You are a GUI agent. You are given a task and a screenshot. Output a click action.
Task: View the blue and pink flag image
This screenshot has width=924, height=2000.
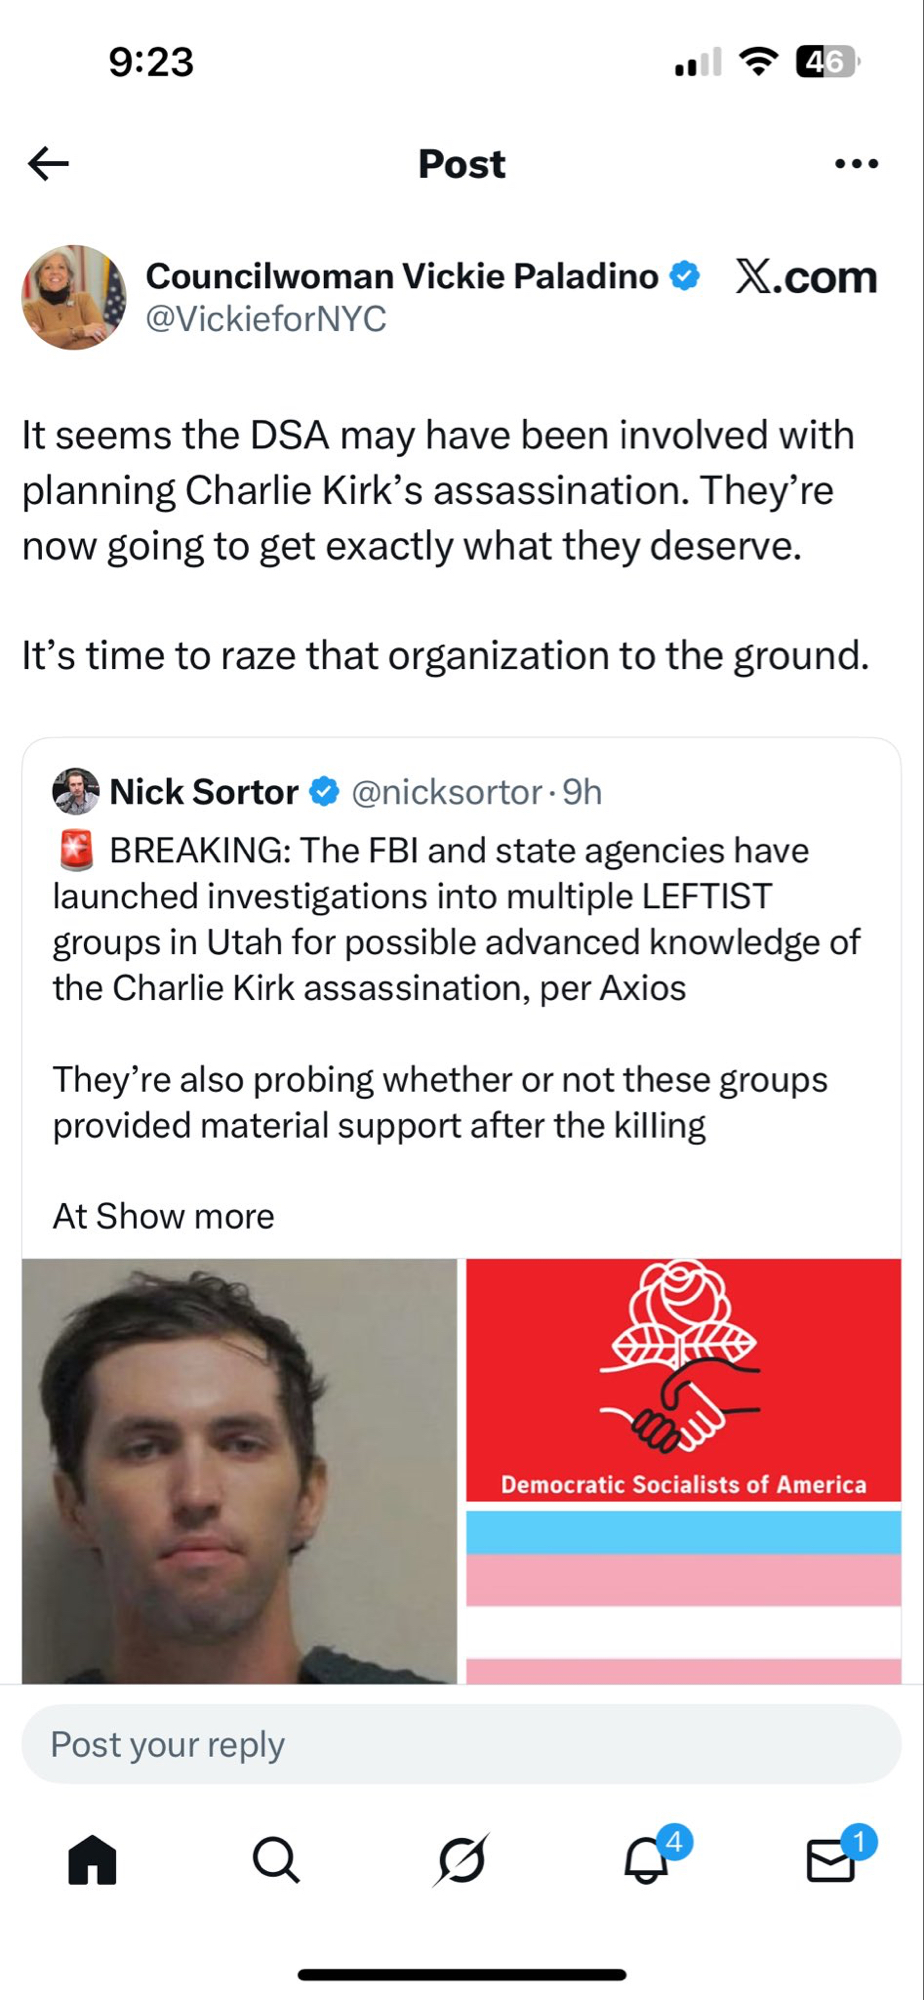pos(684,1597)
